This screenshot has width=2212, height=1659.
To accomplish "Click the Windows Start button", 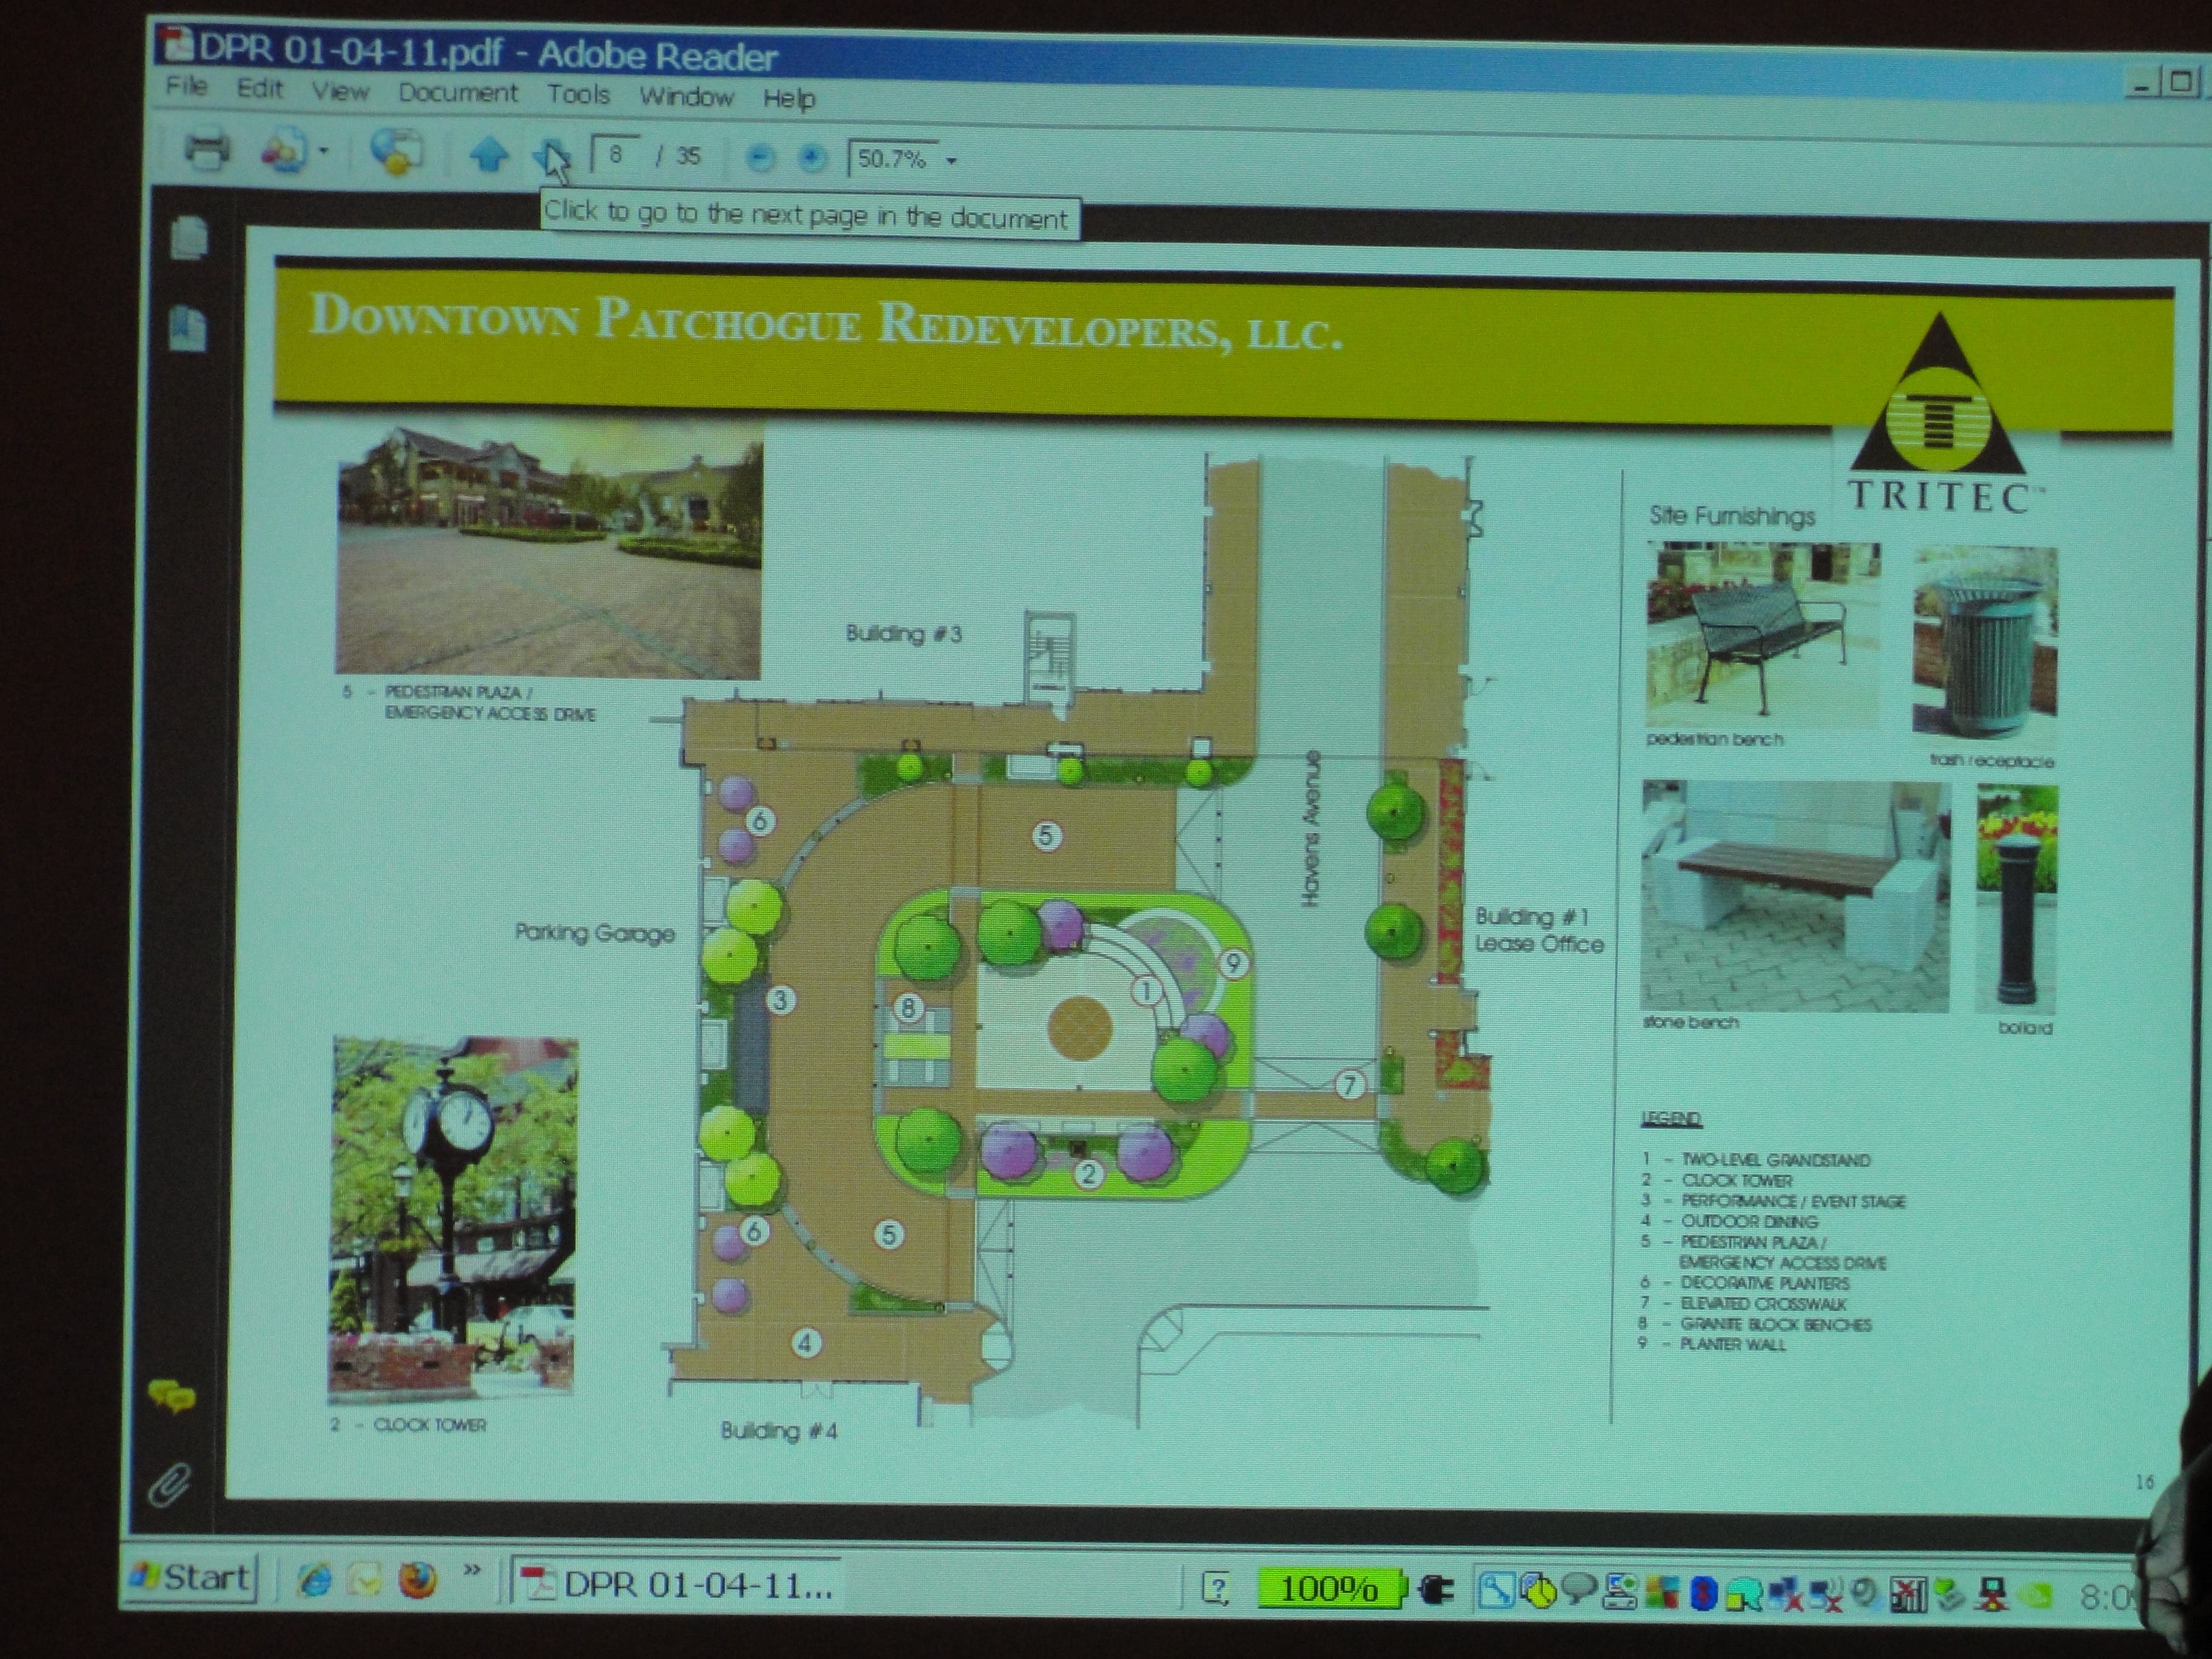I will (190, 1578).
